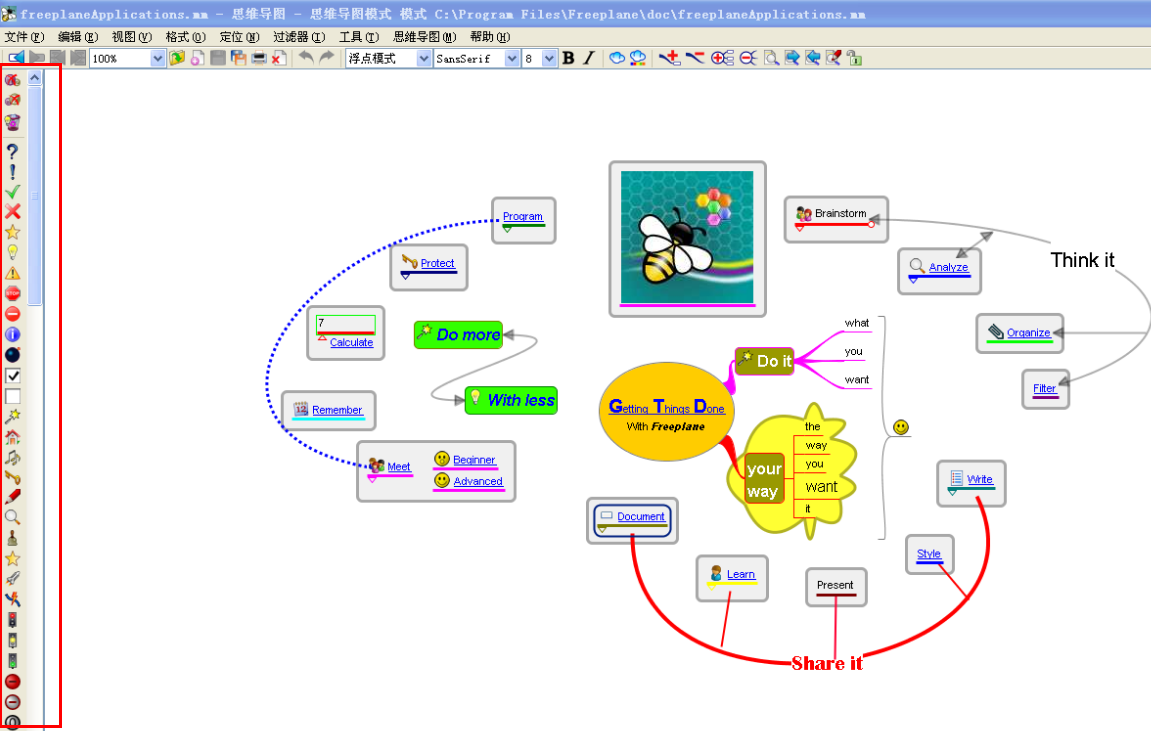Select the Getting Things Done root node

coord(667,412)
